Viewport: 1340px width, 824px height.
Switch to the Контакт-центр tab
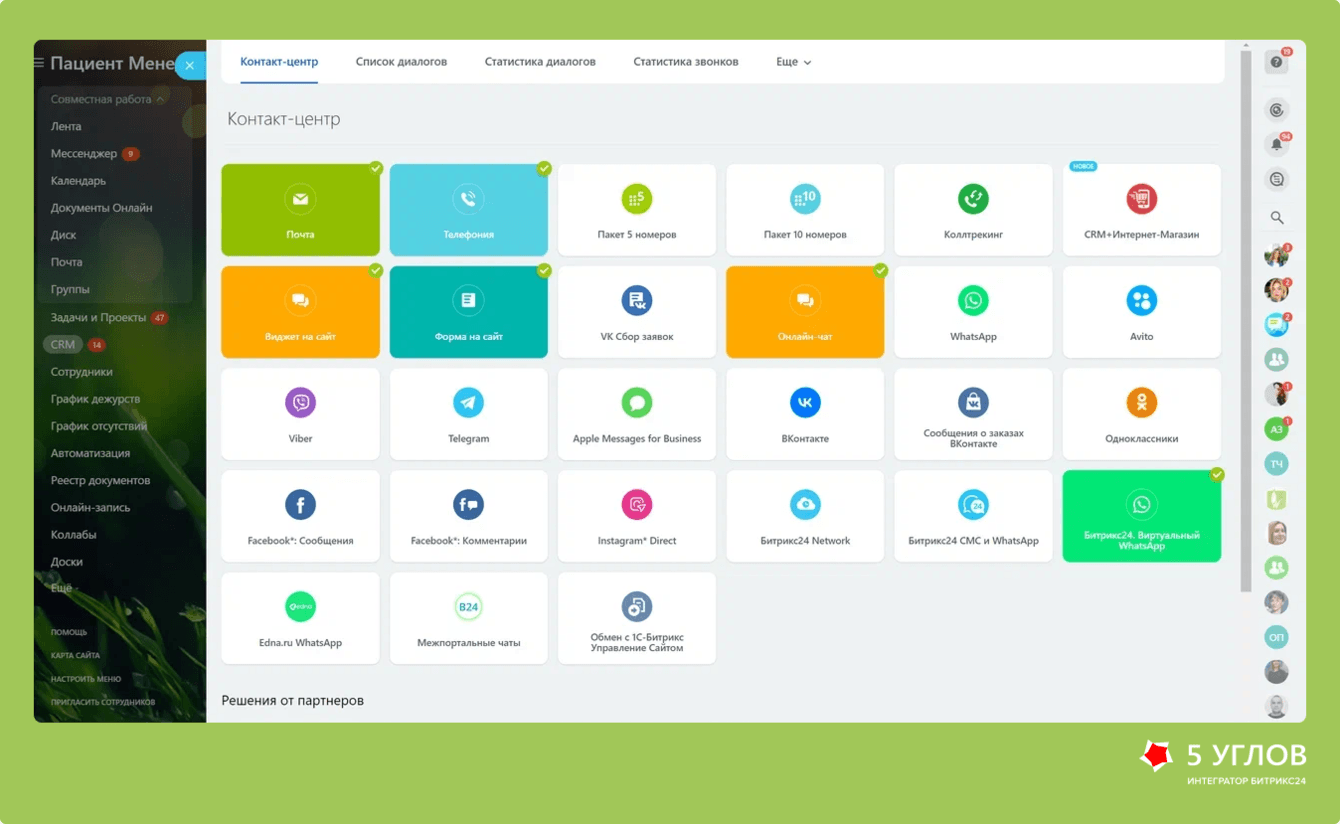click(x=279, y=62)
